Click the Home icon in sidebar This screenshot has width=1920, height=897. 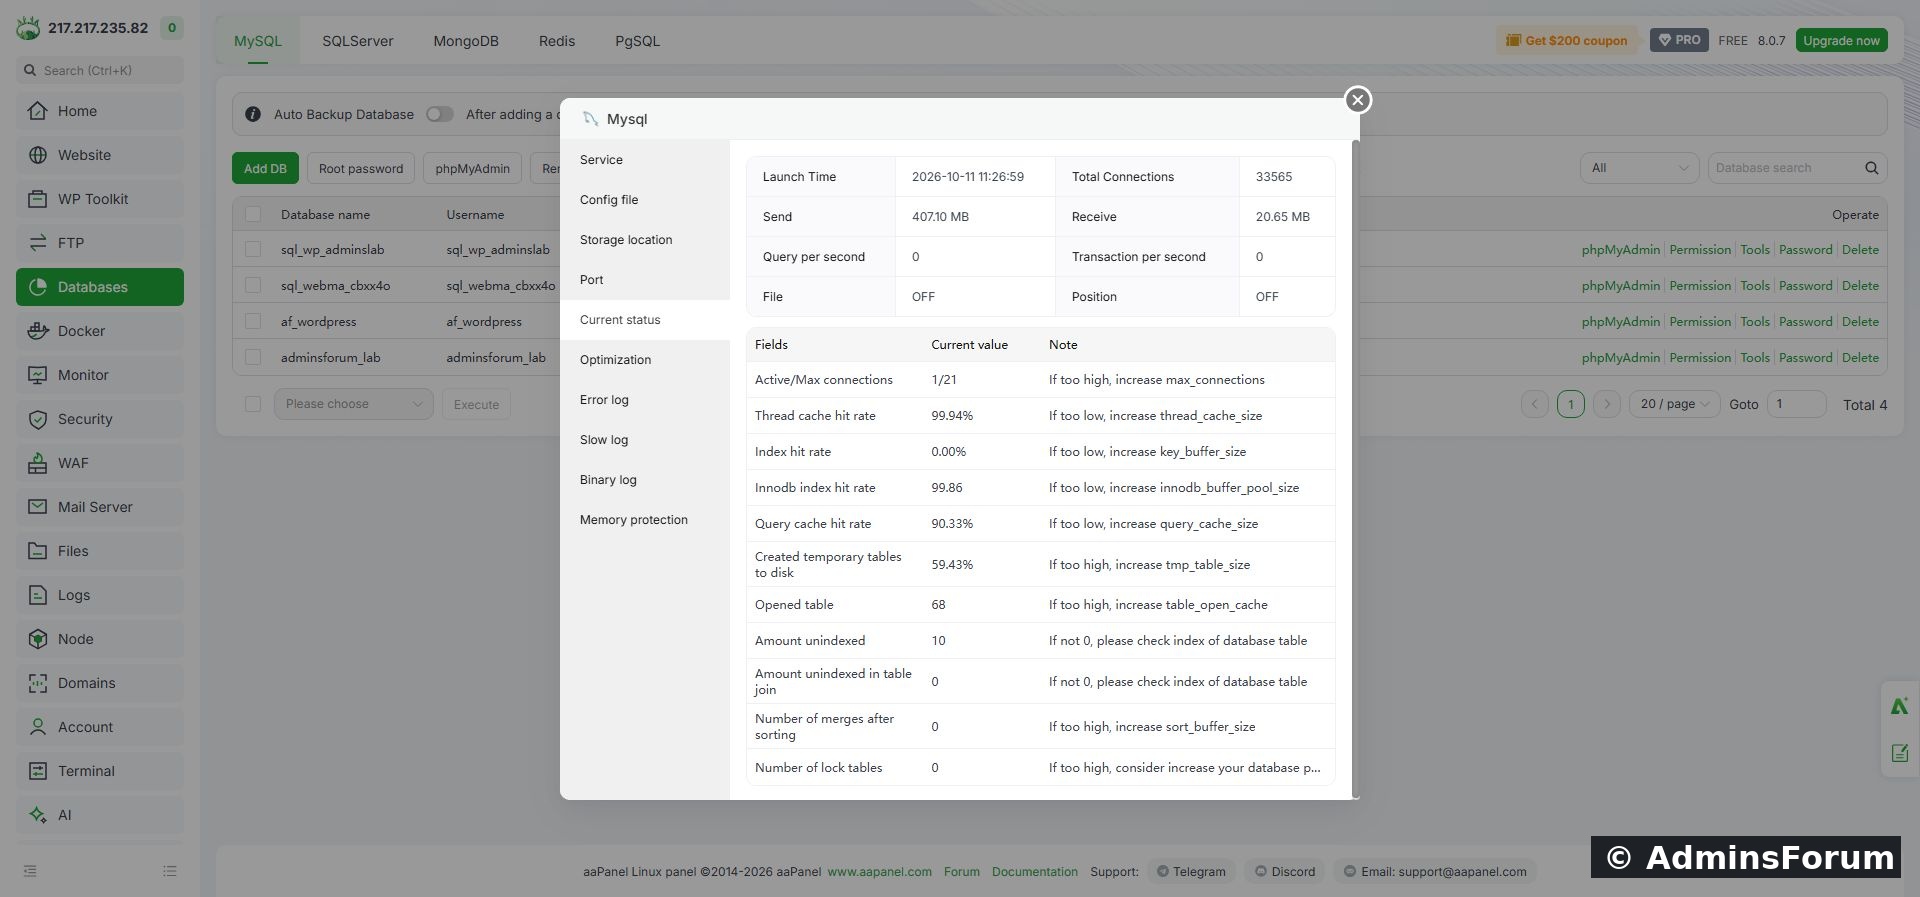[38, 111]
